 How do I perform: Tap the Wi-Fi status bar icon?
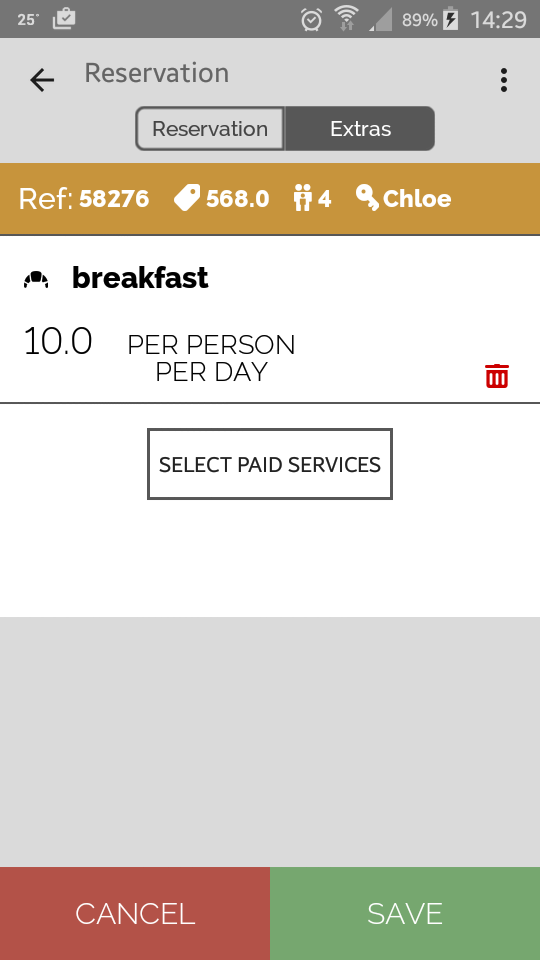pyautogui.click(x=347, y=18)
